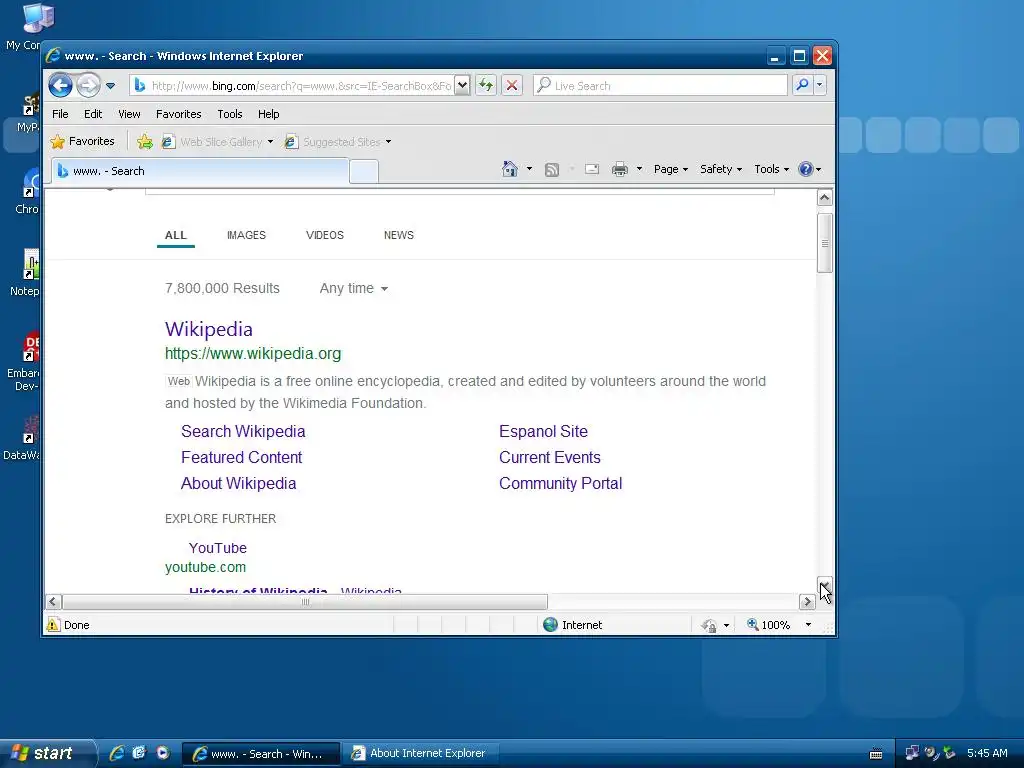Open the Any time filter dropdown
1024x768 pixels.
(x=353, y=288)
